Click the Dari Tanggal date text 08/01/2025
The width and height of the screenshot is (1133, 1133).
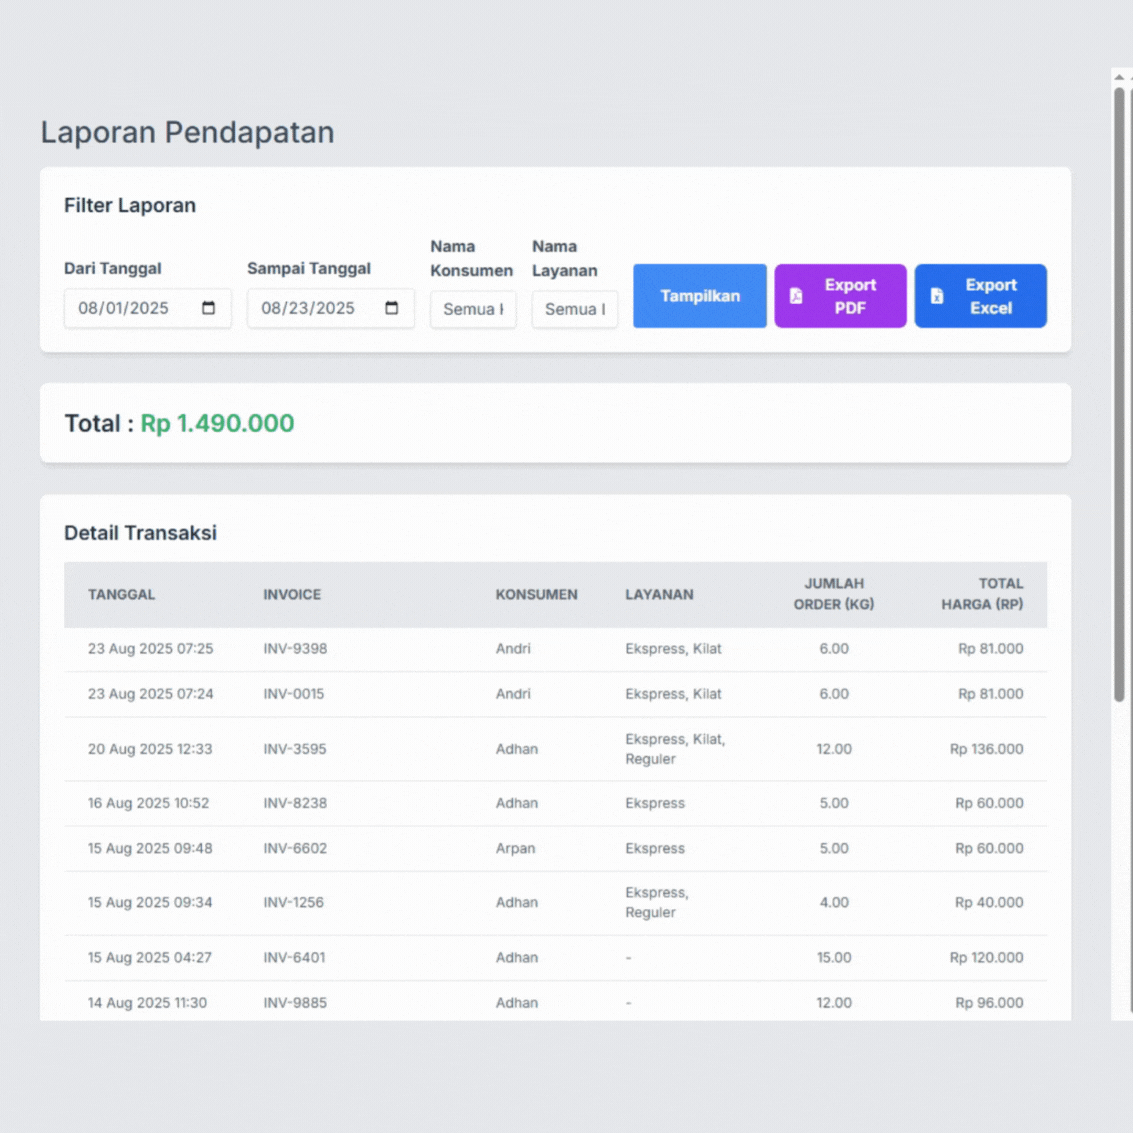click(124, 308)
